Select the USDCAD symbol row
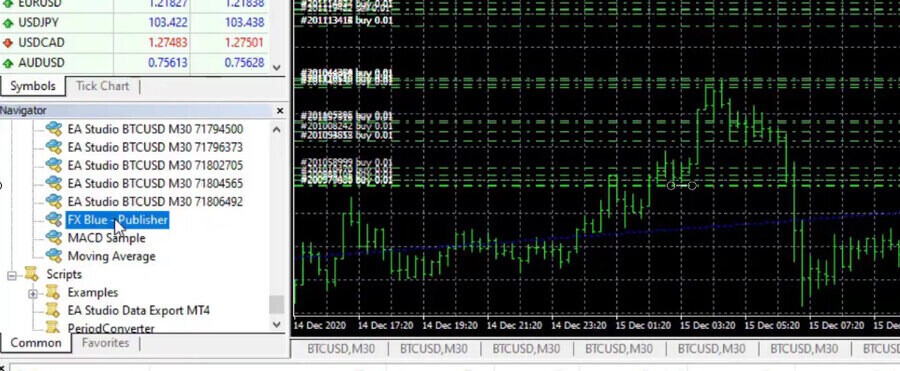The image size is (900, 371). coord(134,43)
